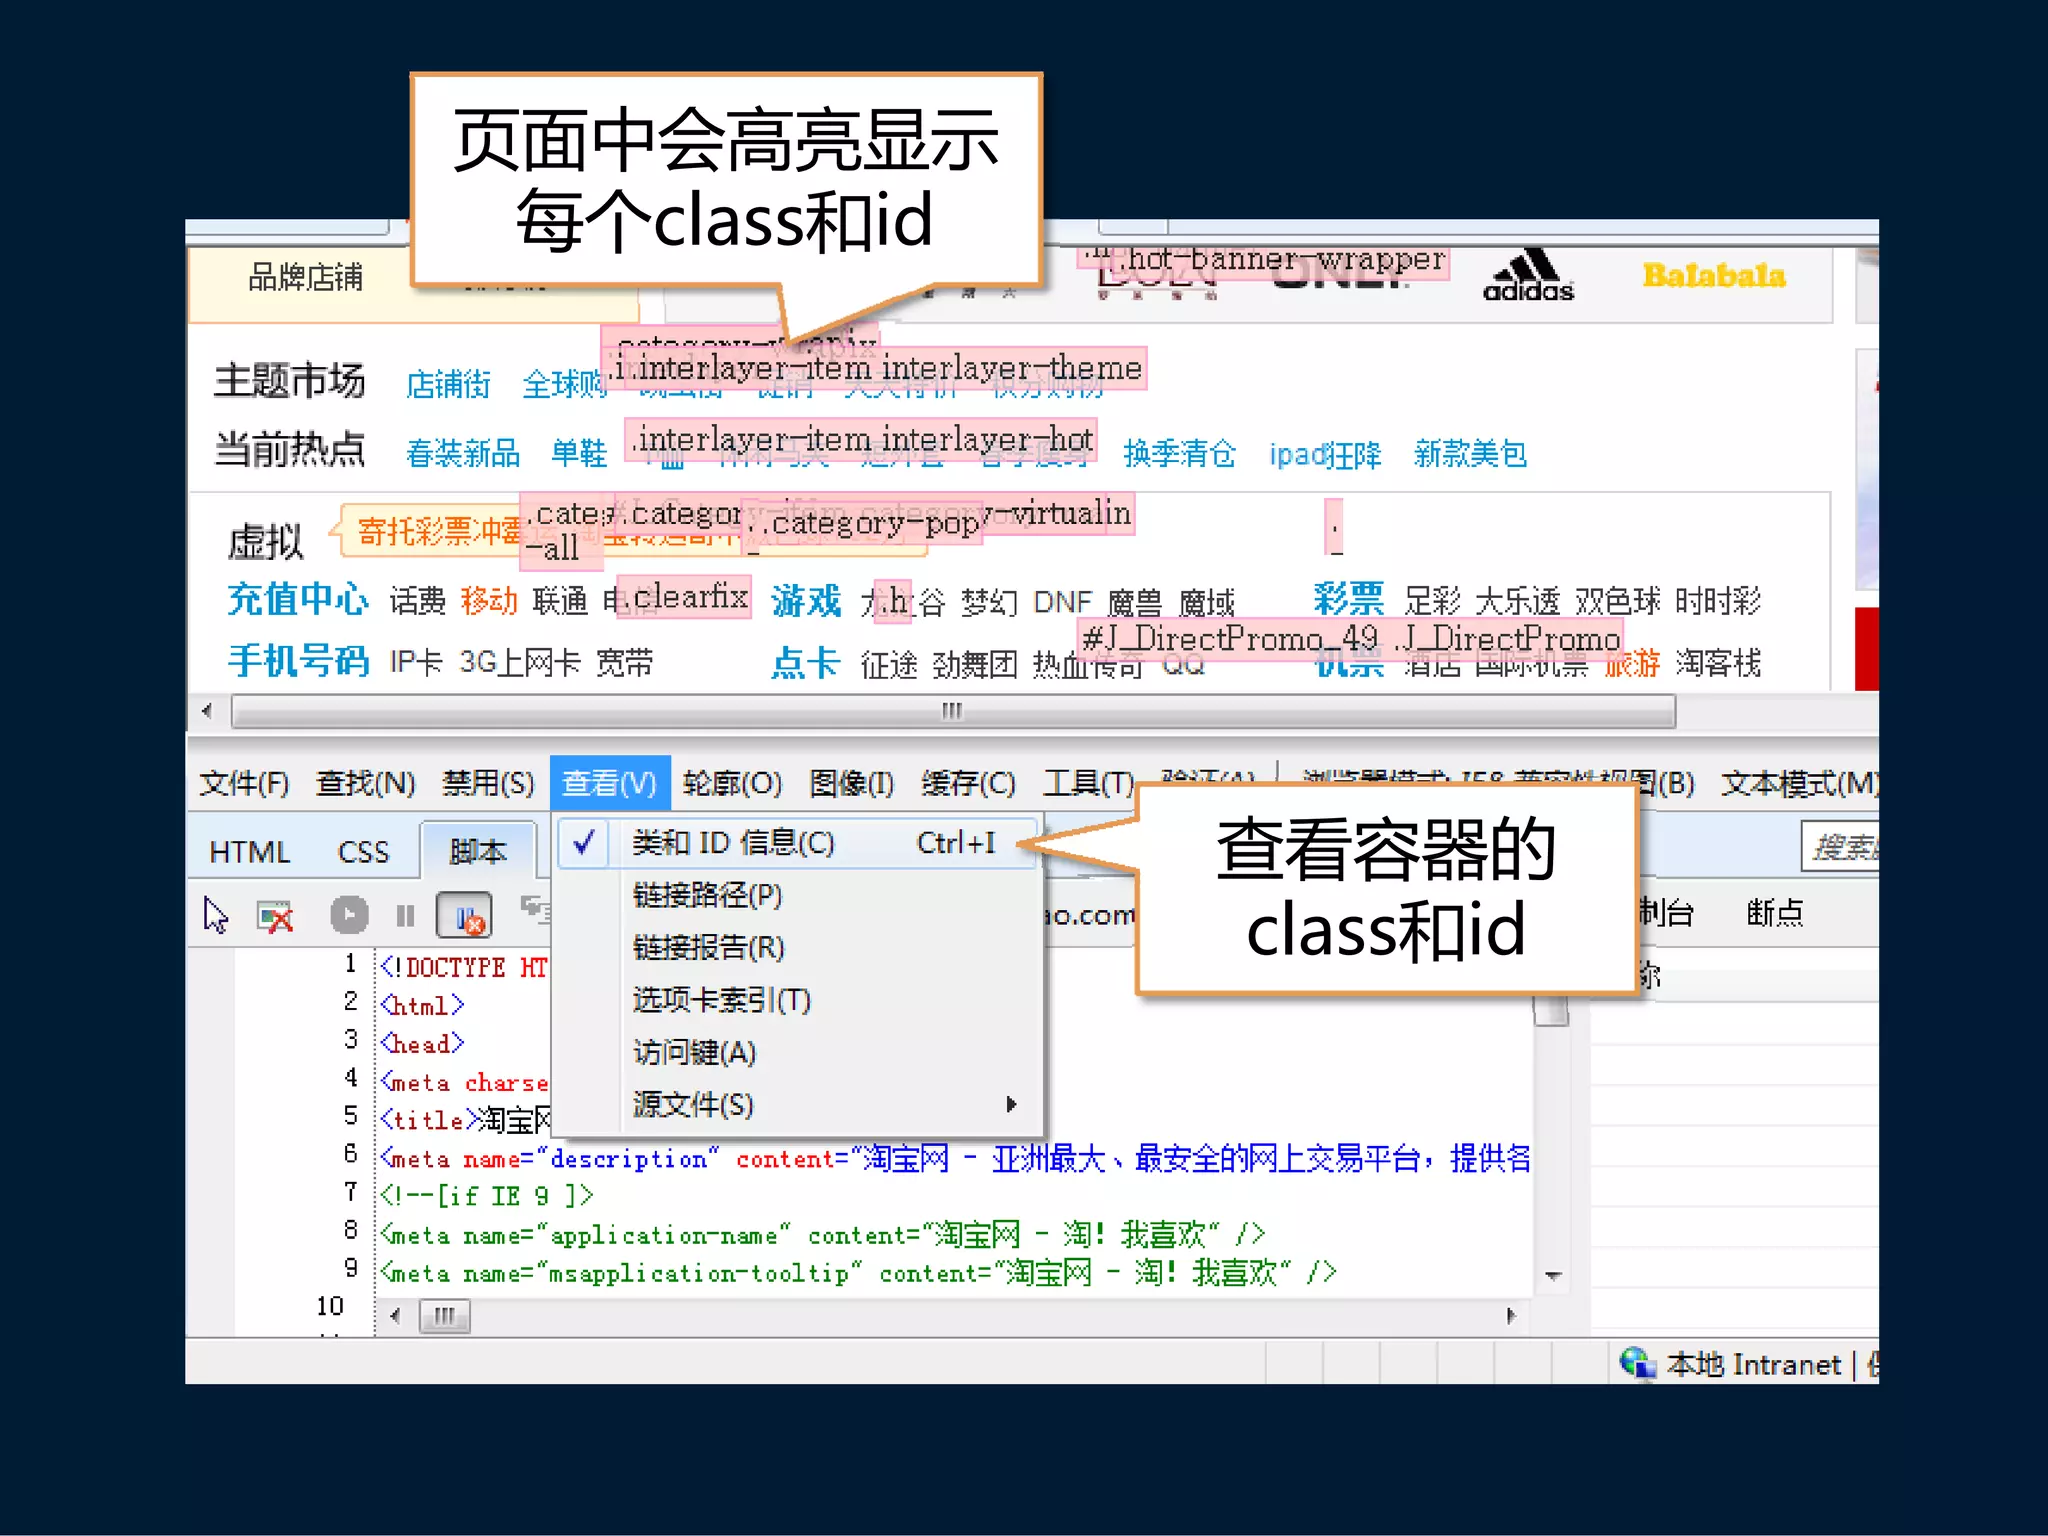
Task: Click the 联通 link
Action: 560,601
